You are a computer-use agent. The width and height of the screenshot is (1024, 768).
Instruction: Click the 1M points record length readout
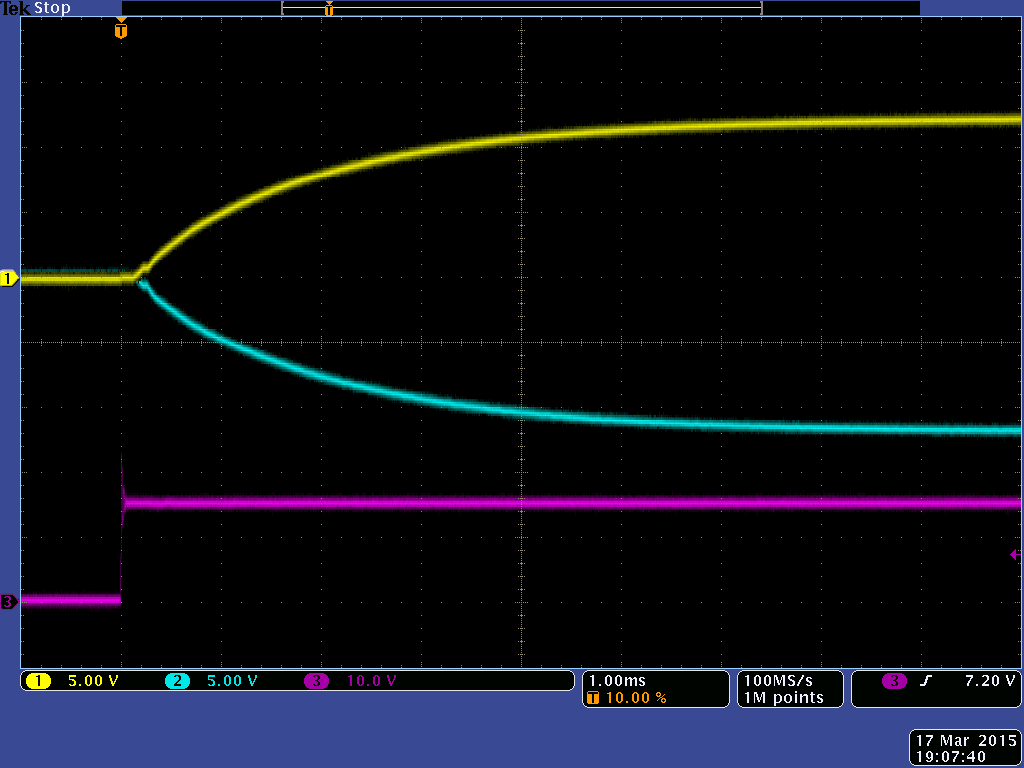point(784,697)
